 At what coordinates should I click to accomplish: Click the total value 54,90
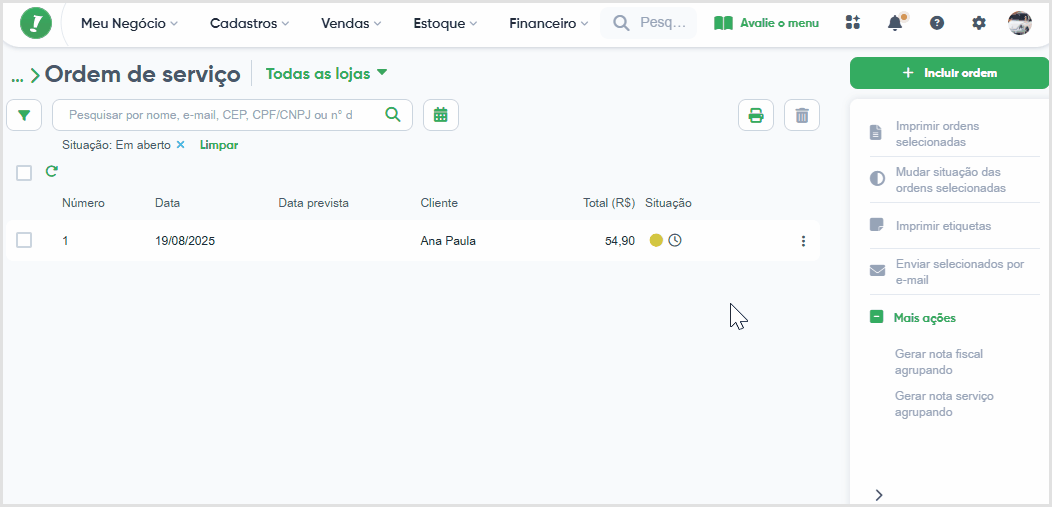click(620, 241)
